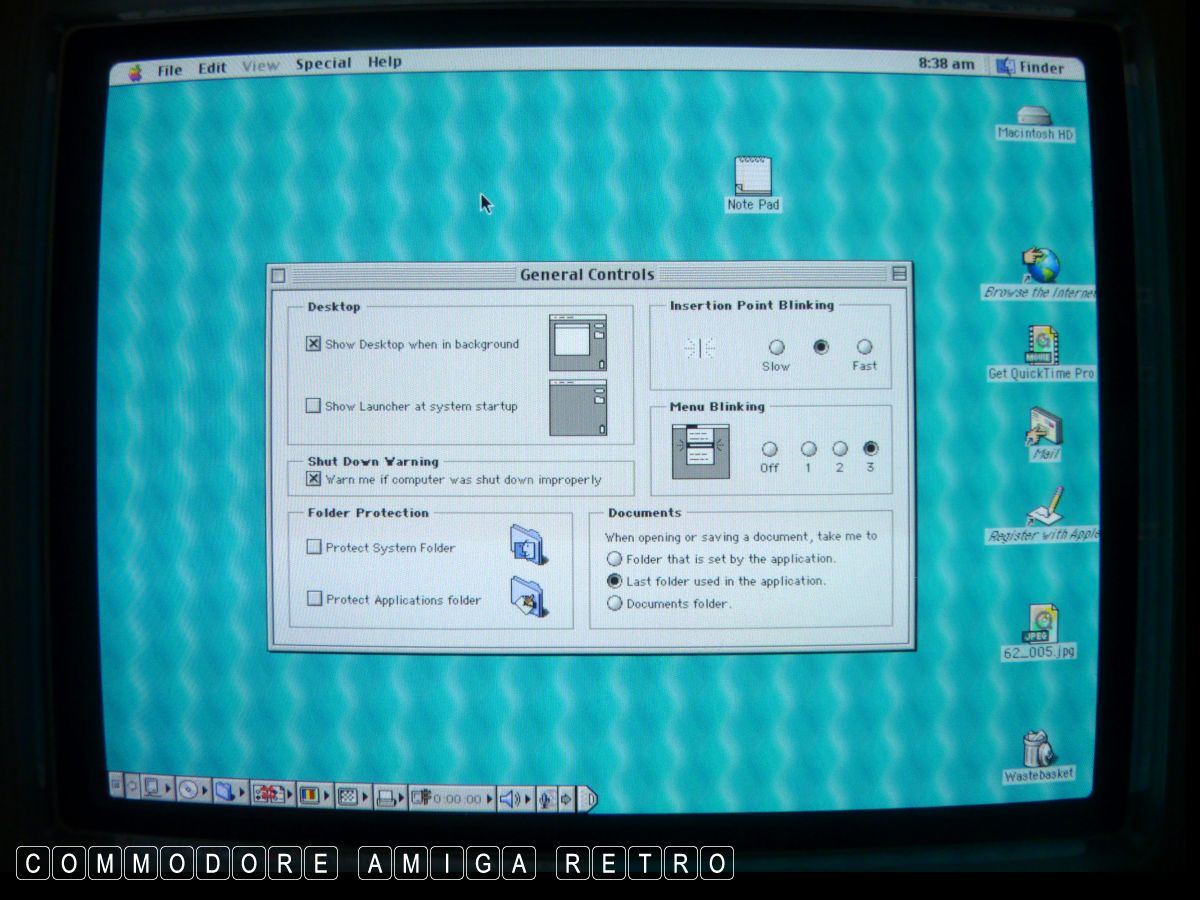The height and width of the screenshot is (900, 1200).
Task: Open the Apple menu
Action: pyautogui.click(x=136, y=71)
